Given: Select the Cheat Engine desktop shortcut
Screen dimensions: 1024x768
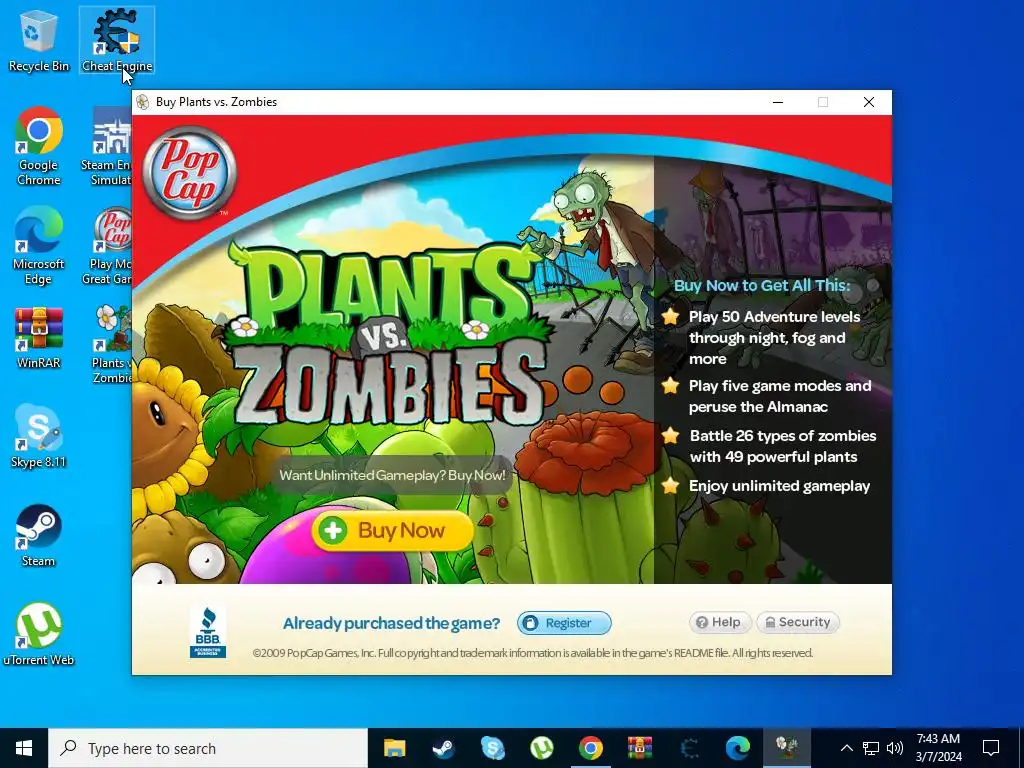Looking at the screenshot, I should tap(117, 40).
